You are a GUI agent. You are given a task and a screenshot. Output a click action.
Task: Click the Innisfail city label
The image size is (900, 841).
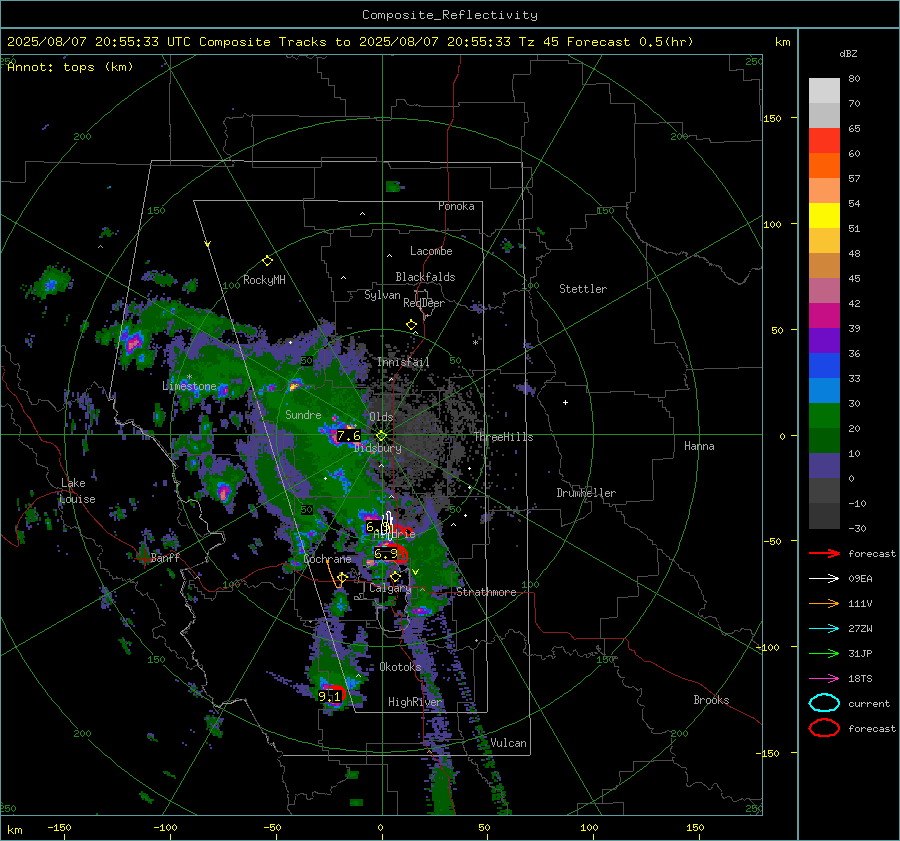click(x=403, y=362)
